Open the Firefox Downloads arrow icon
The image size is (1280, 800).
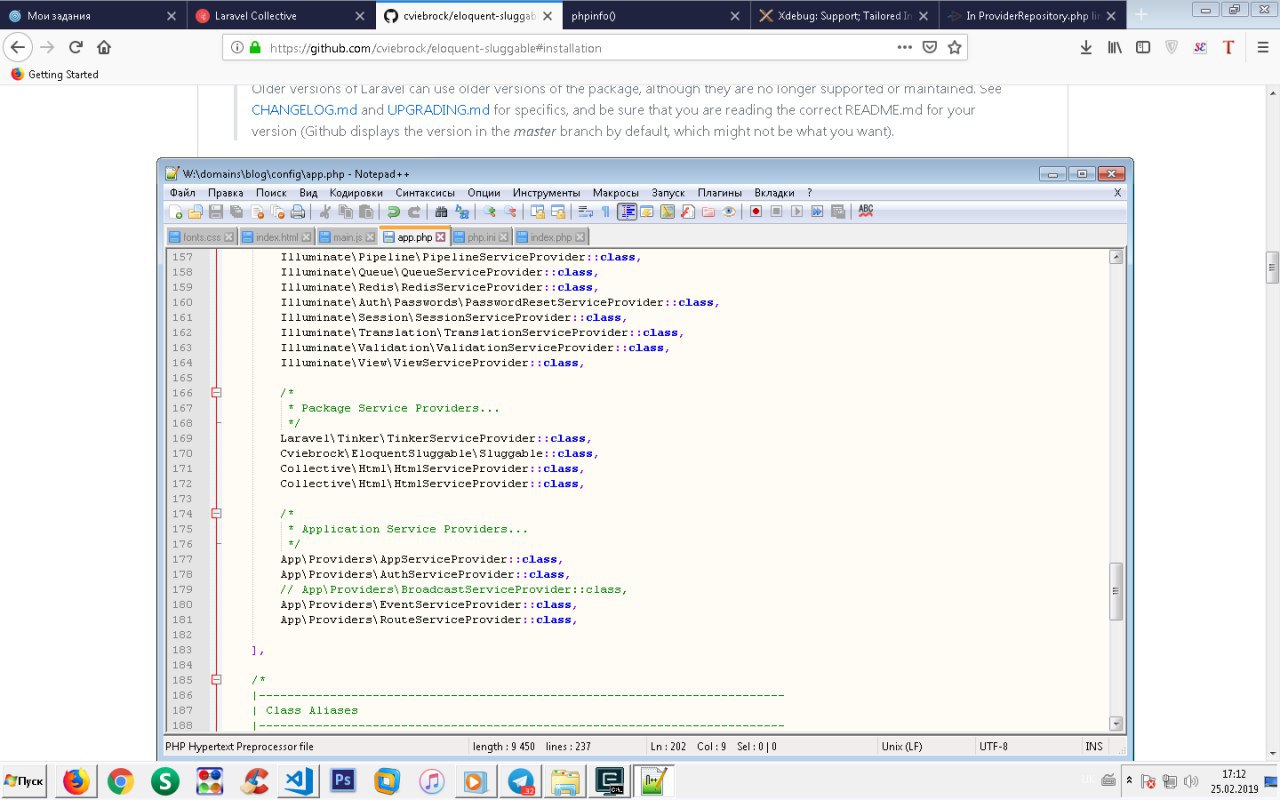(x=1086, y=47)
